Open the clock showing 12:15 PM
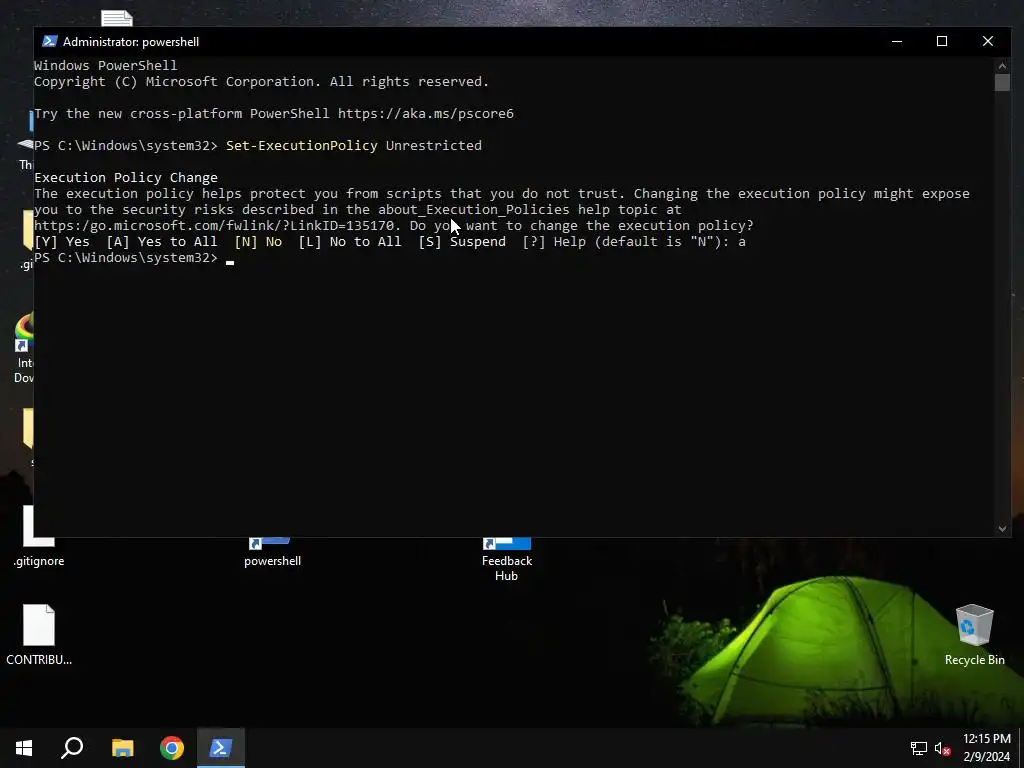 click(x=987, y=748)
